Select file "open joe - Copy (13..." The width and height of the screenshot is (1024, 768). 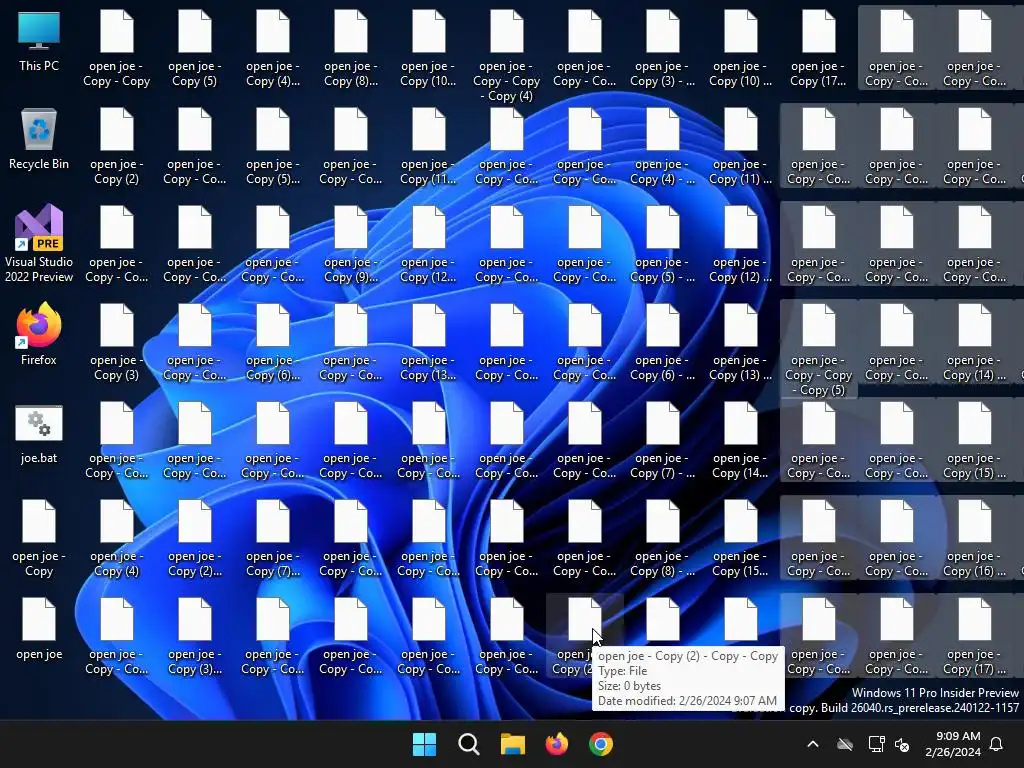click(x=428, y=342)
